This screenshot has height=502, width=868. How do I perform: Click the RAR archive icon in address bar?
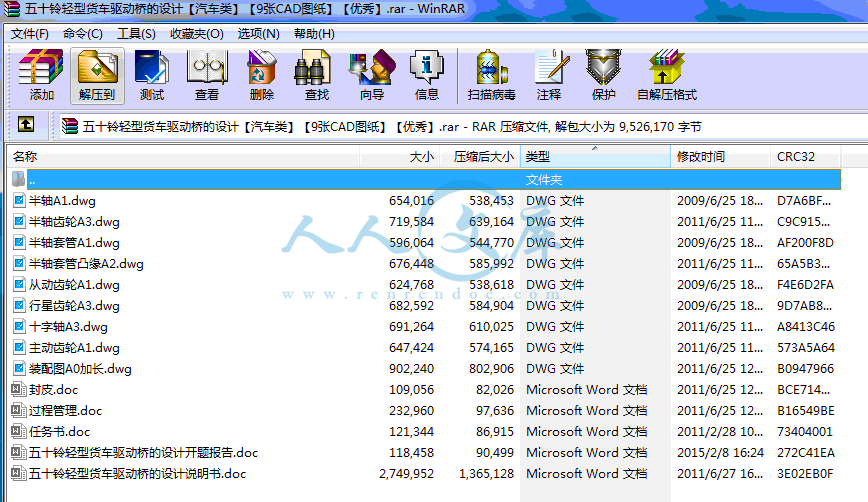70,126
